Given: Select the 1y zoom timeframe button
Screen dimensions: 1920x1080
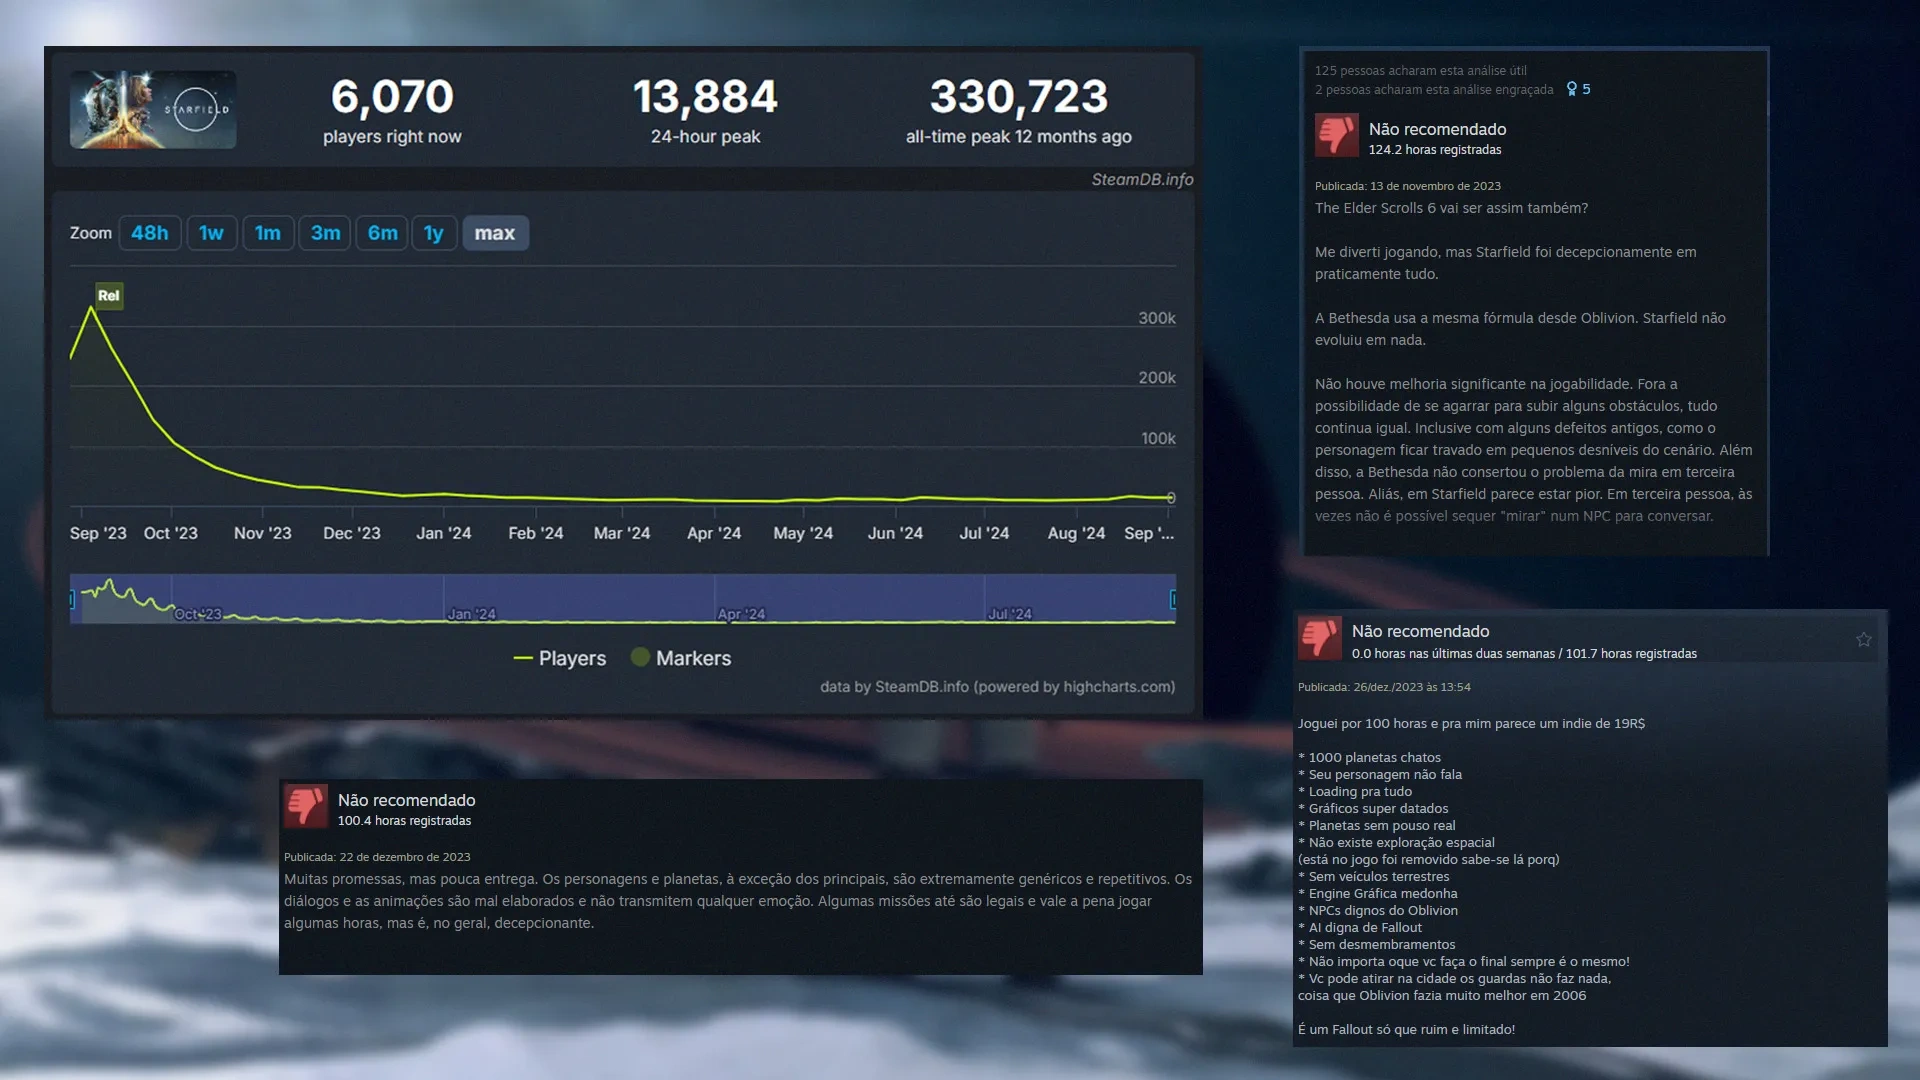Looking at the screenshot, I should click(x=434, y=232).
